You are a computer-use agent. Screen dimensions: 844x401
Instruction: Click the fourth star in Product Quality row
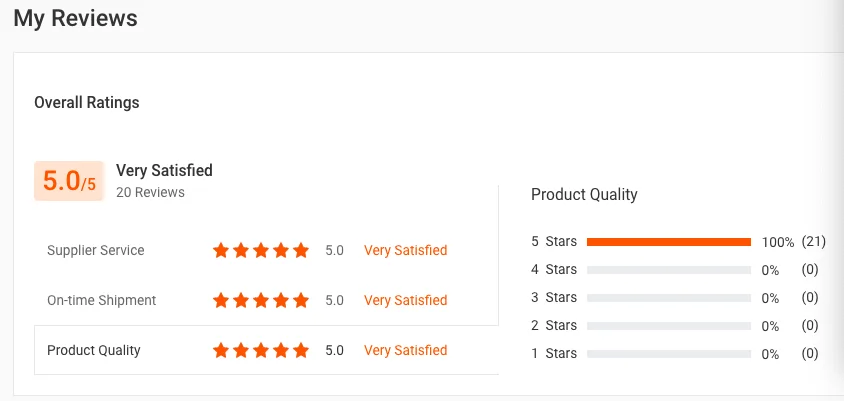point(281,350)
